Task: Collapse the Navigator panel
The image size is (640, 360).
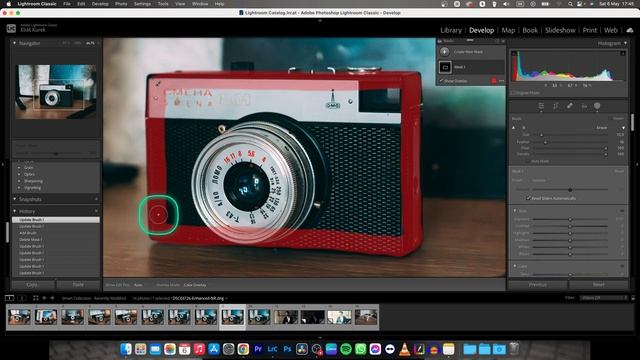Action: coord(14,43)
